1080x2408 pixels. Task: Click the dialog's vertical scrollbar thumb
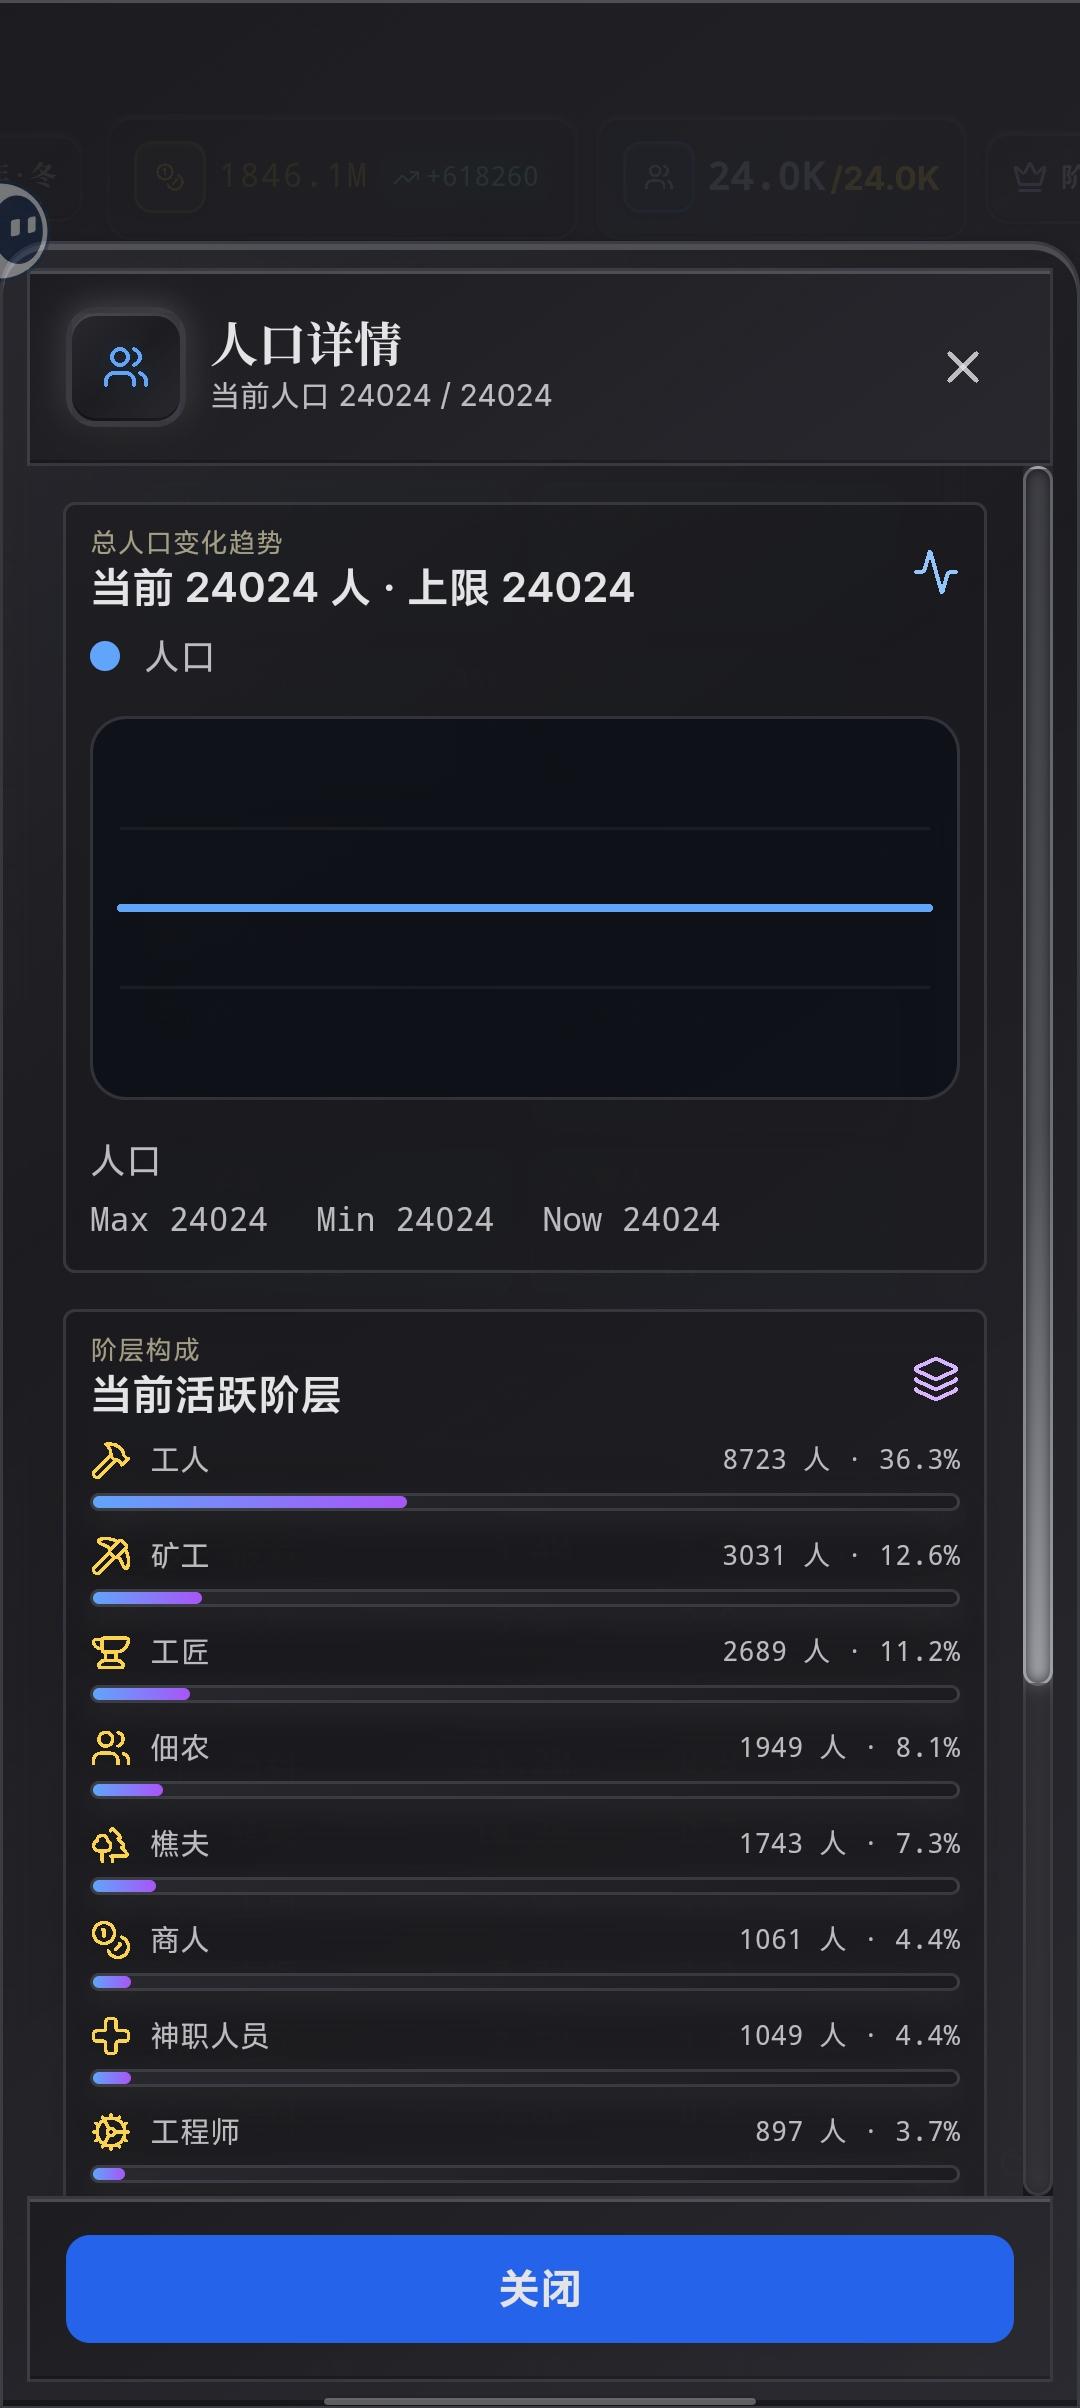[1038, 1075]
